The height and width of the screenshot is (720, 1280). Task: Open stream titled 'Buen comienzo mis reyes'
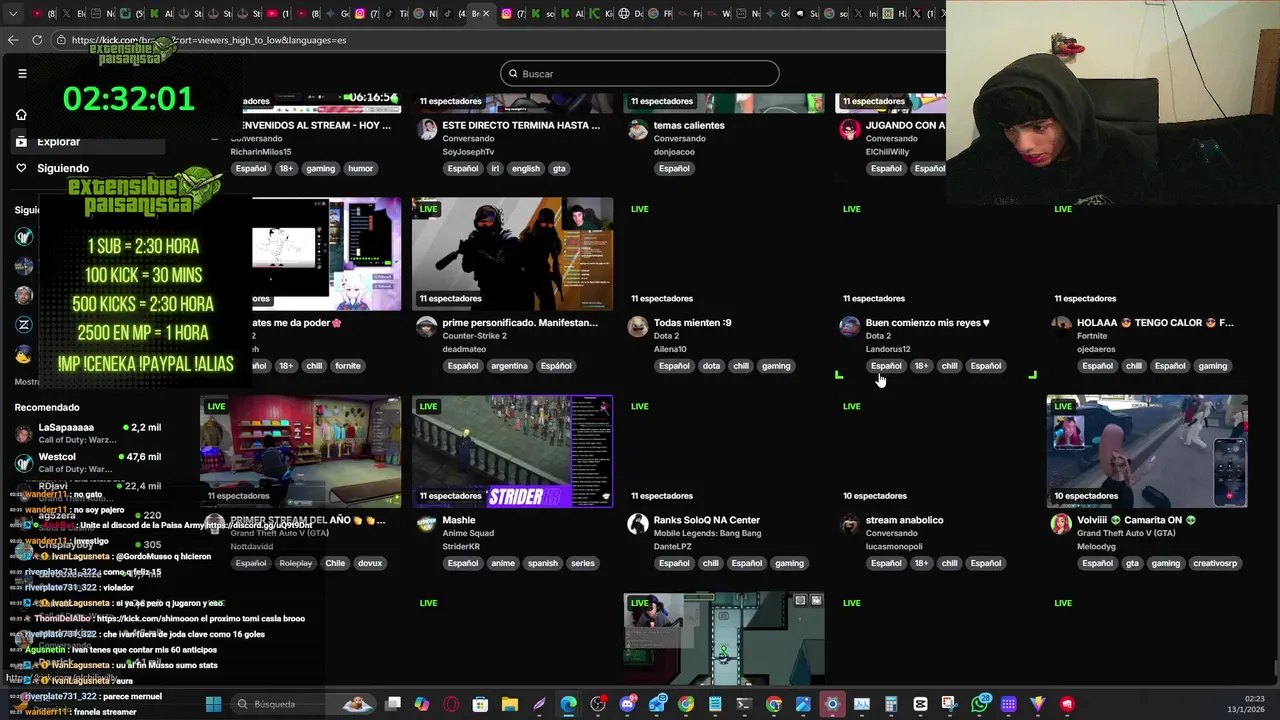point(927,323)
